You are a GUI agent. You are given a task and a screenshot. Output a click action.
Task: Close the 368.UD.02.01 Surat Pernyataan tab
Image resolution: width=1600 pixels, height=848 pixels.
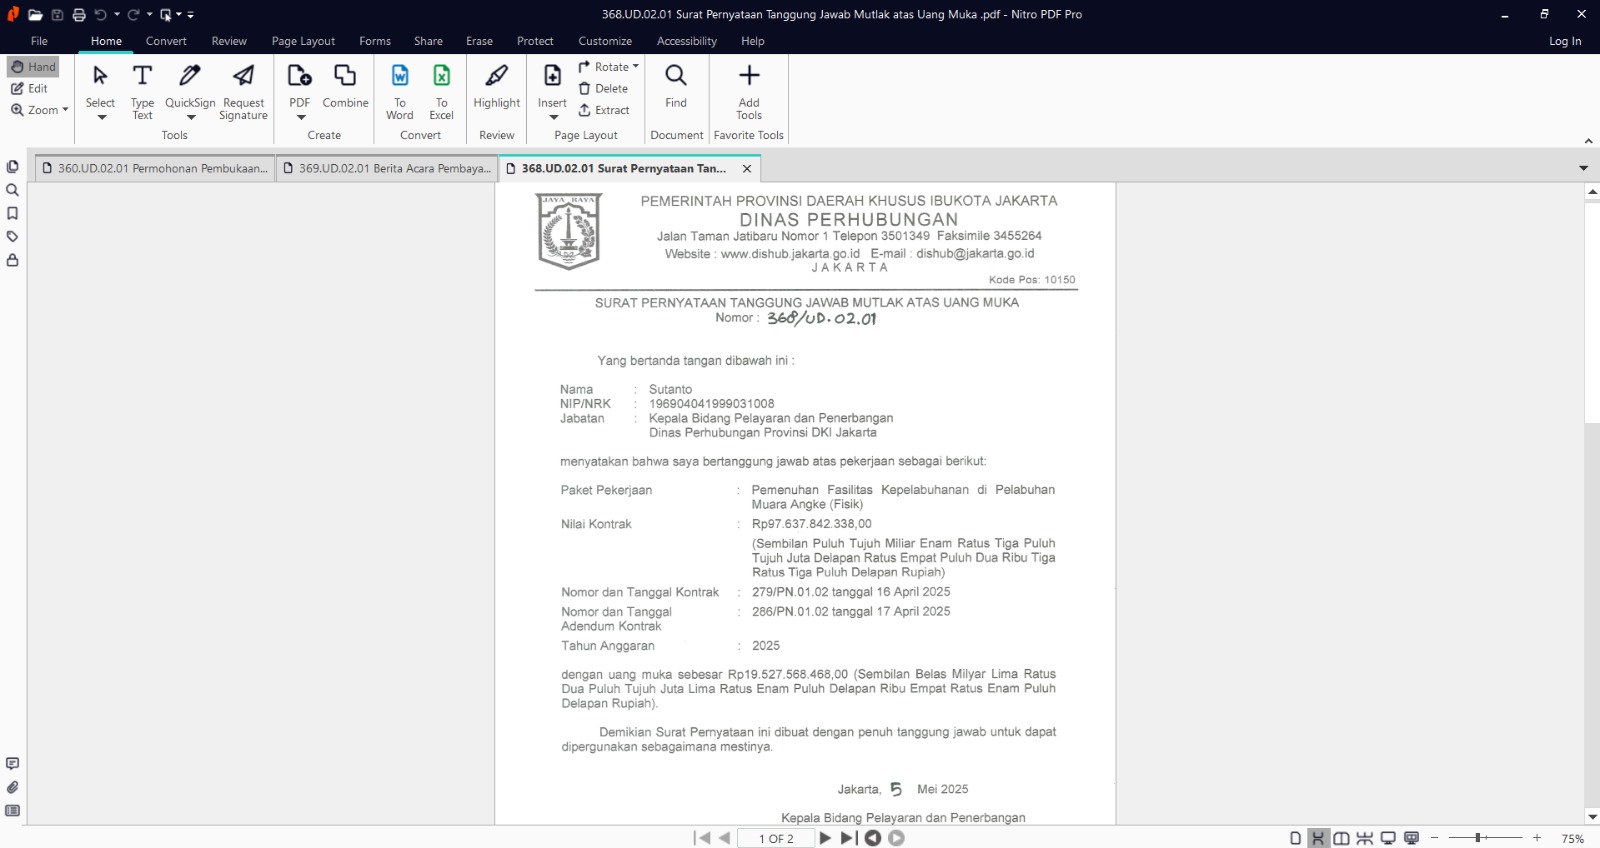point(747,169)
